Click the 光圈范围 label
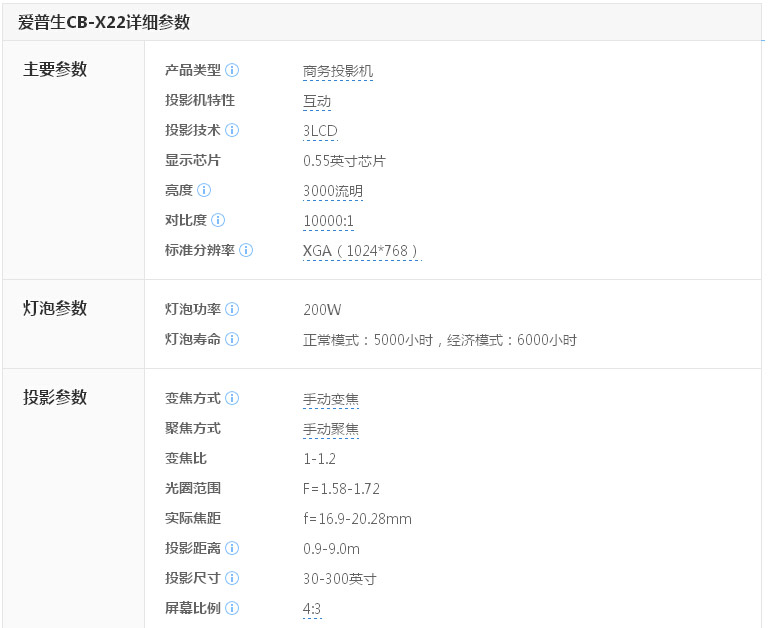Image resolution: width=768 pixels, height=628 pixels. [193, 488]
